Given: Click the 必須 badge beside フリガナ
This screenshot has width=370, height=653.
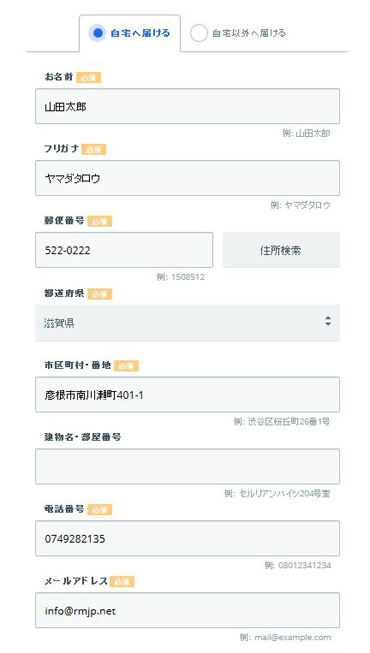Looking at the screenshot, I should pyautogui.click(x=94, y=150).
